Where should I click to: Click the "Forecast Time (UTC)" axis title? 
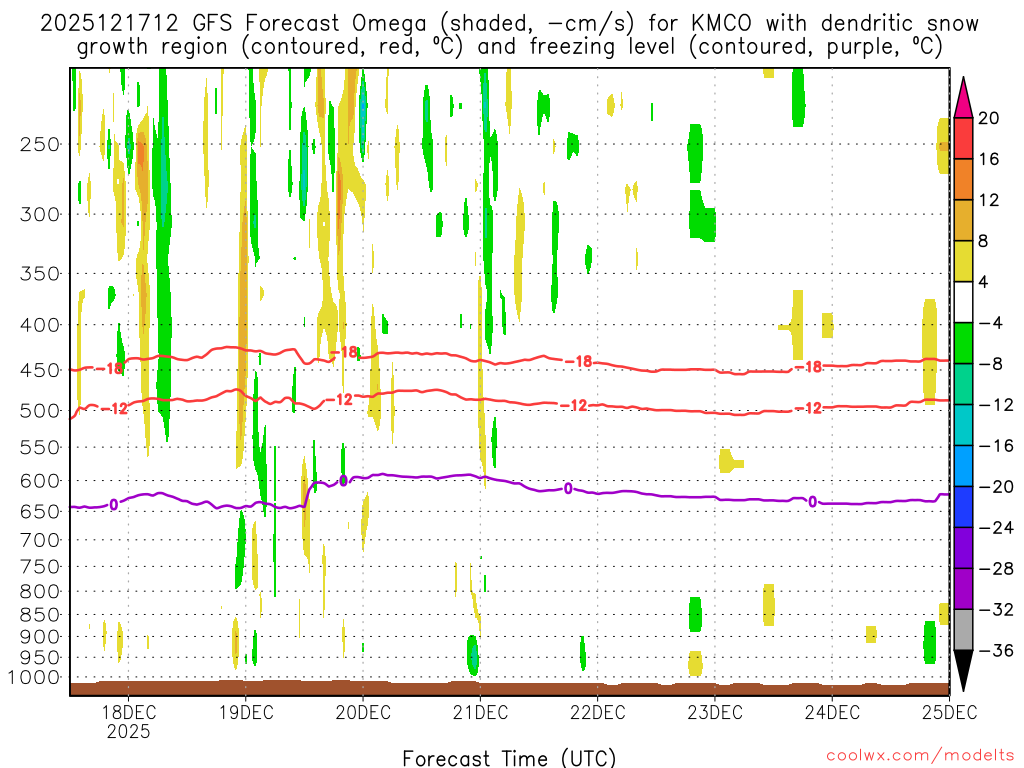tap(509, 758)
